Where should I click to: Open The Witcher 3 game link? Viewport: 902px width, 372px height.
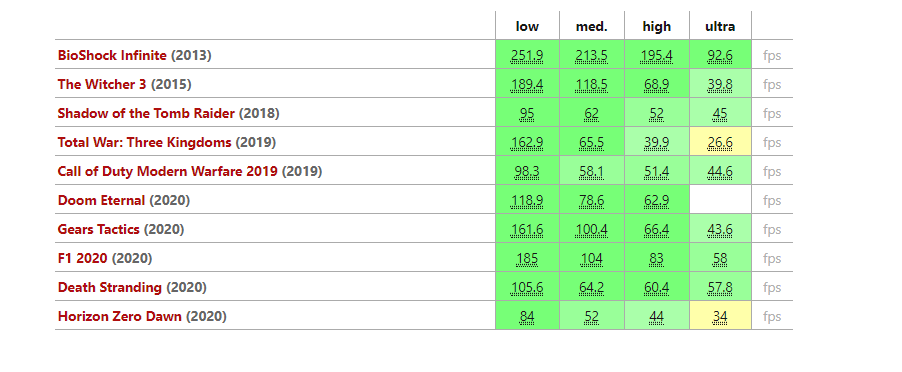click(102, 85)
